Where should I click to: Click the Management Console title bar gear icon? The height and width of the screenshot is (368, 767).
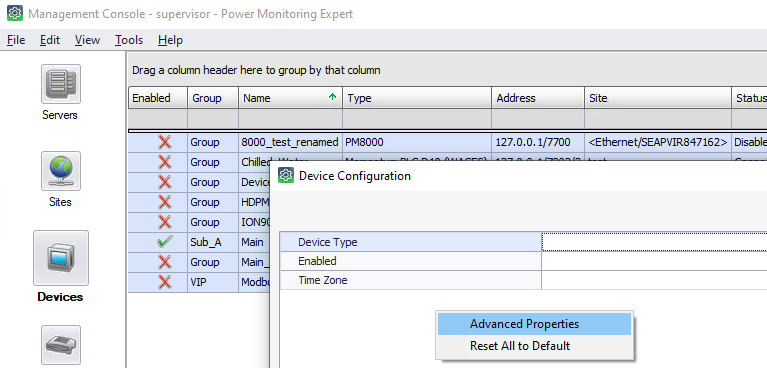coord(15,13)
